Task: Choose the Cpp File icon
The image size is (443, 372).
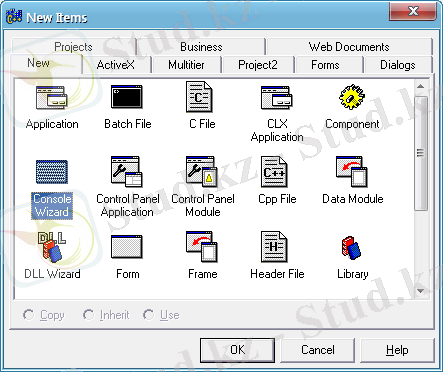Action: coord(274,172)
